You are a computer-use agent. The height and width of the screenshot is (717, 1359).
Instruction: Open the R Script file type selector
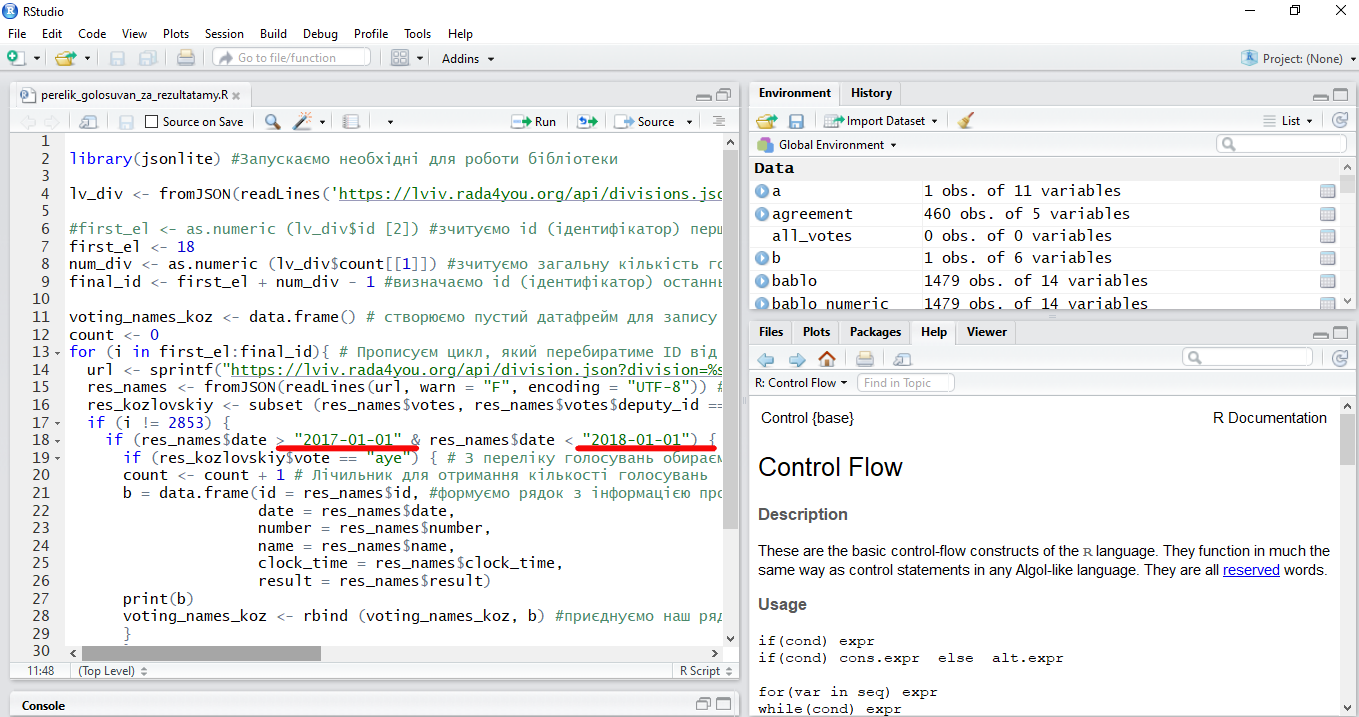point(704,671)
